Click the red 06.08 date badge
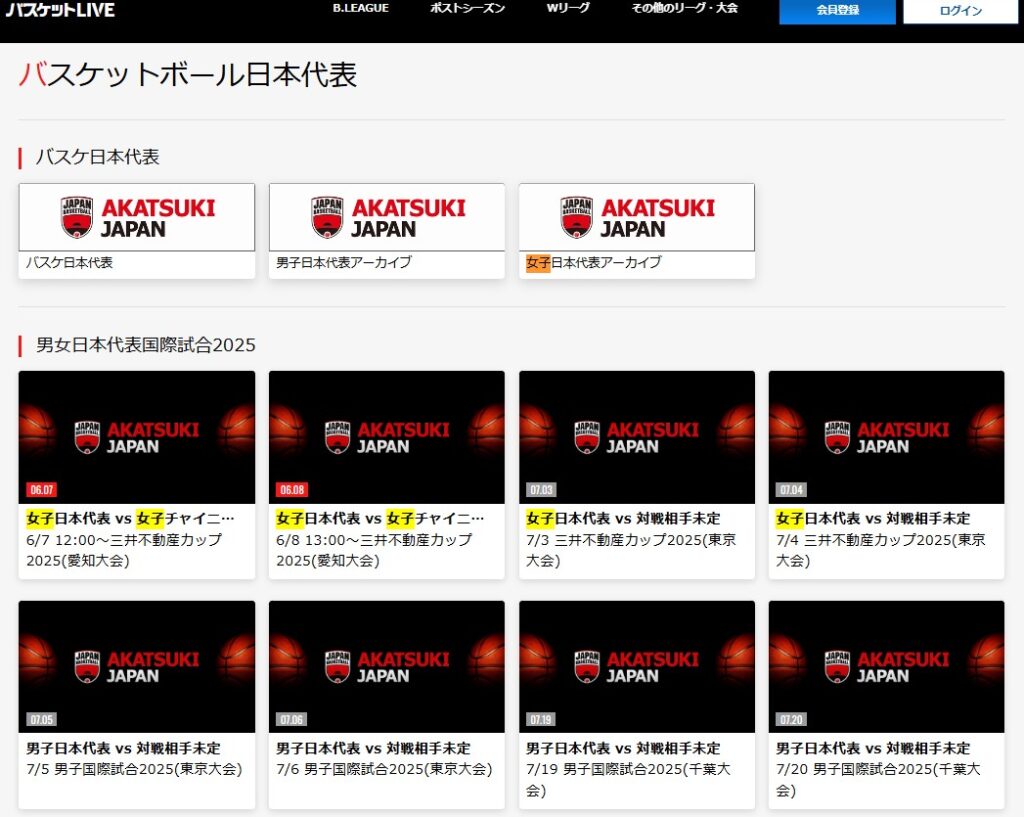Image resolution: width=1024 pixels, height=817 pixels. coord(292,490)
